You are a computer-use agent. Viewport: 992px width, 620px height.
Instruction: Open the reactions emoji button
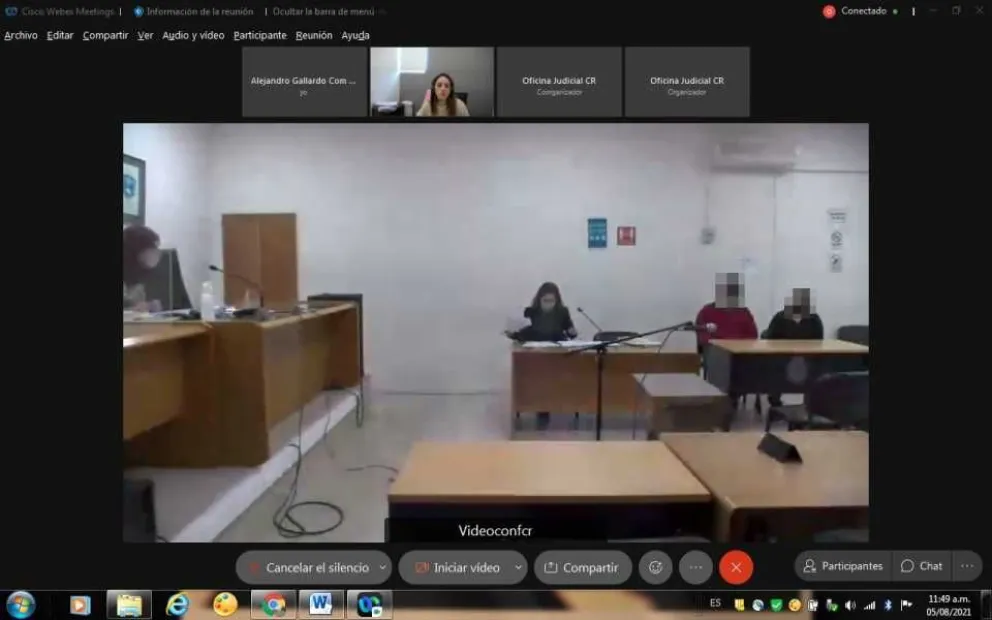pyautogui.click(x=655, y=567)
